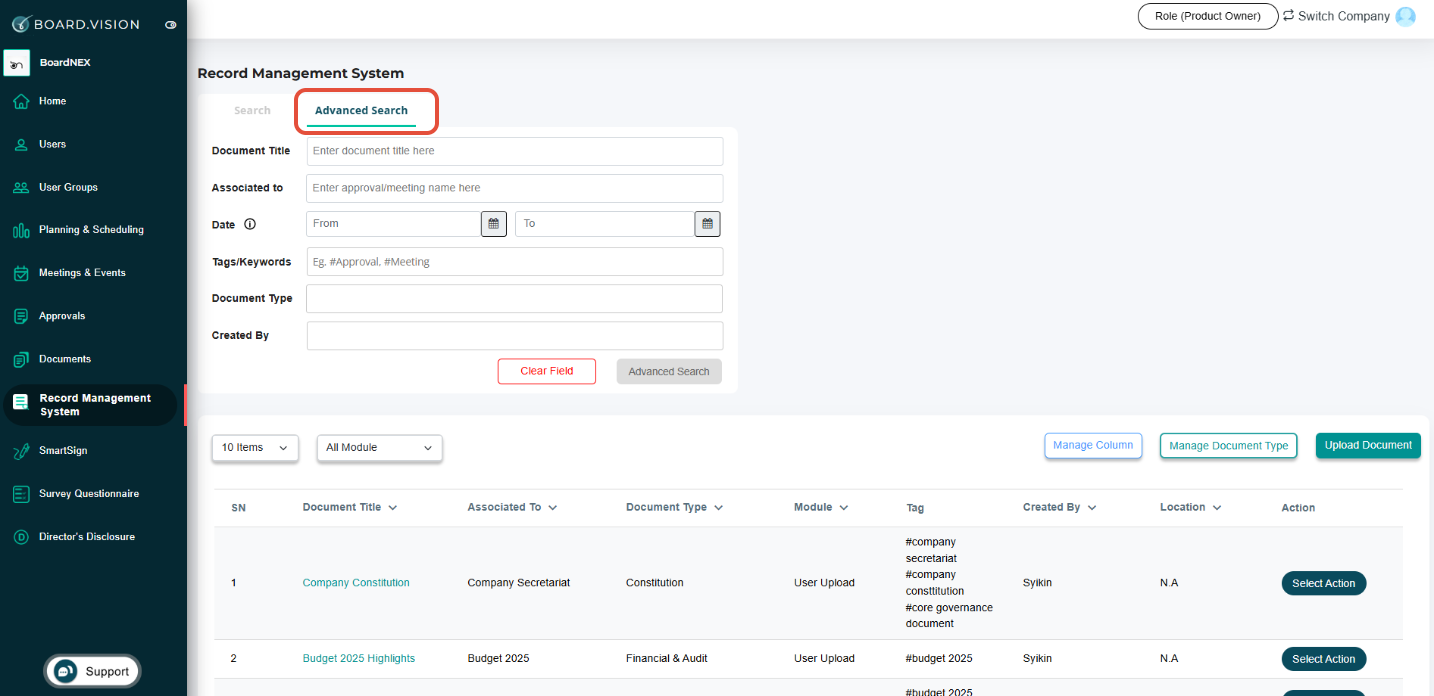The image size is (1434, 696).
Task: Click Manage Document Type button
Action: tap(1229, 446)
